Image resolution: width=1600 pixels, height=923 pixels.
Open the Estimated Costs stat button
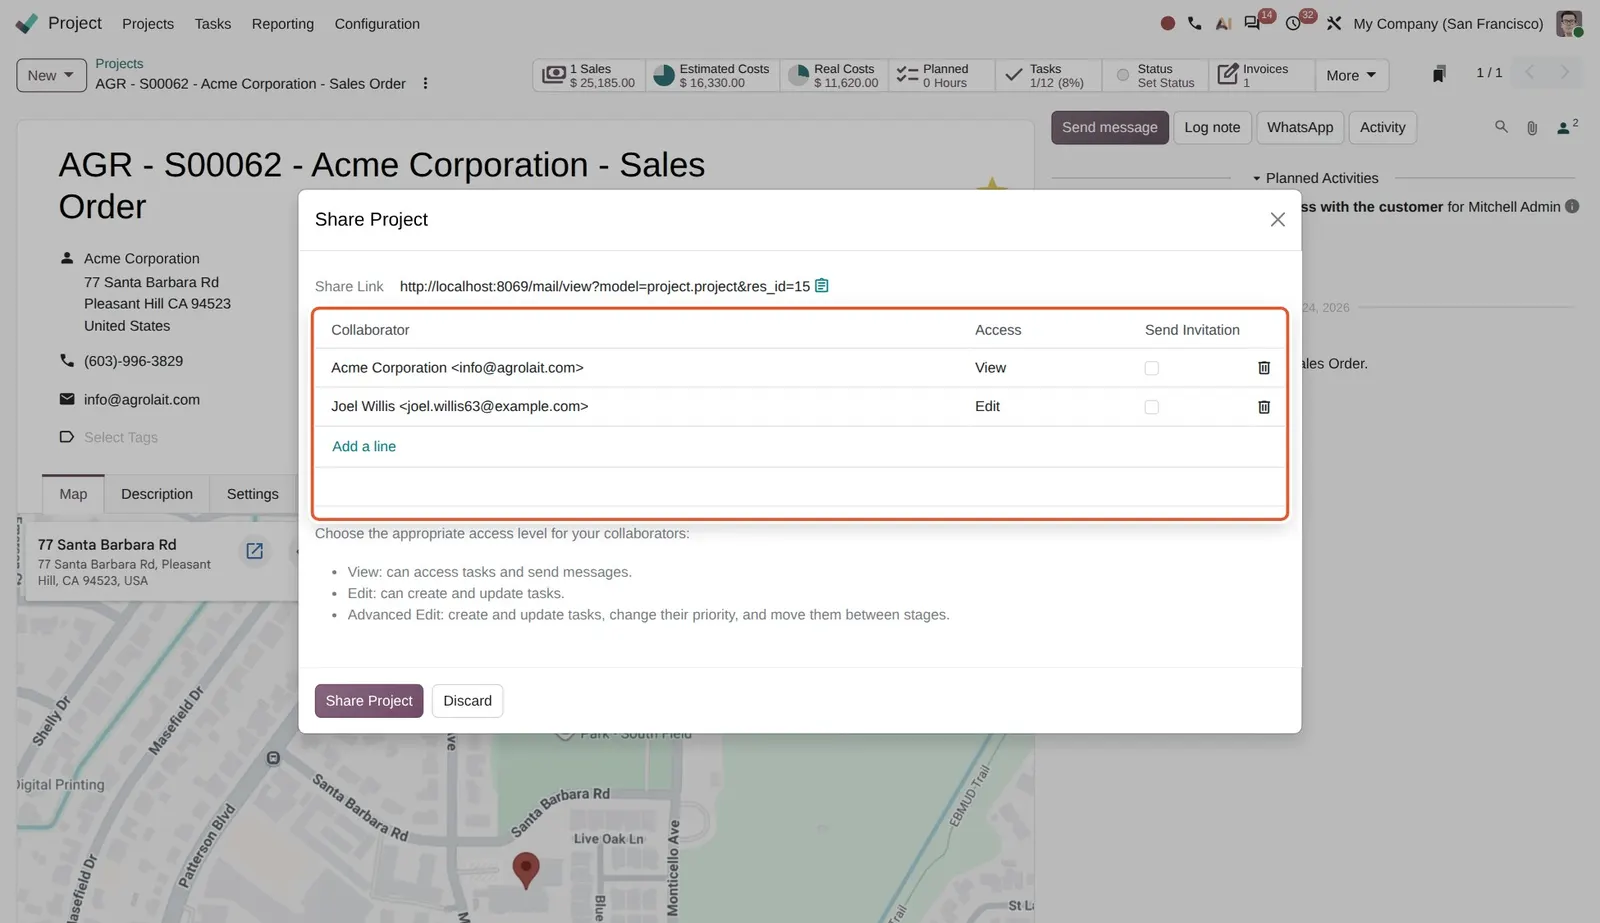coord(712,76)
